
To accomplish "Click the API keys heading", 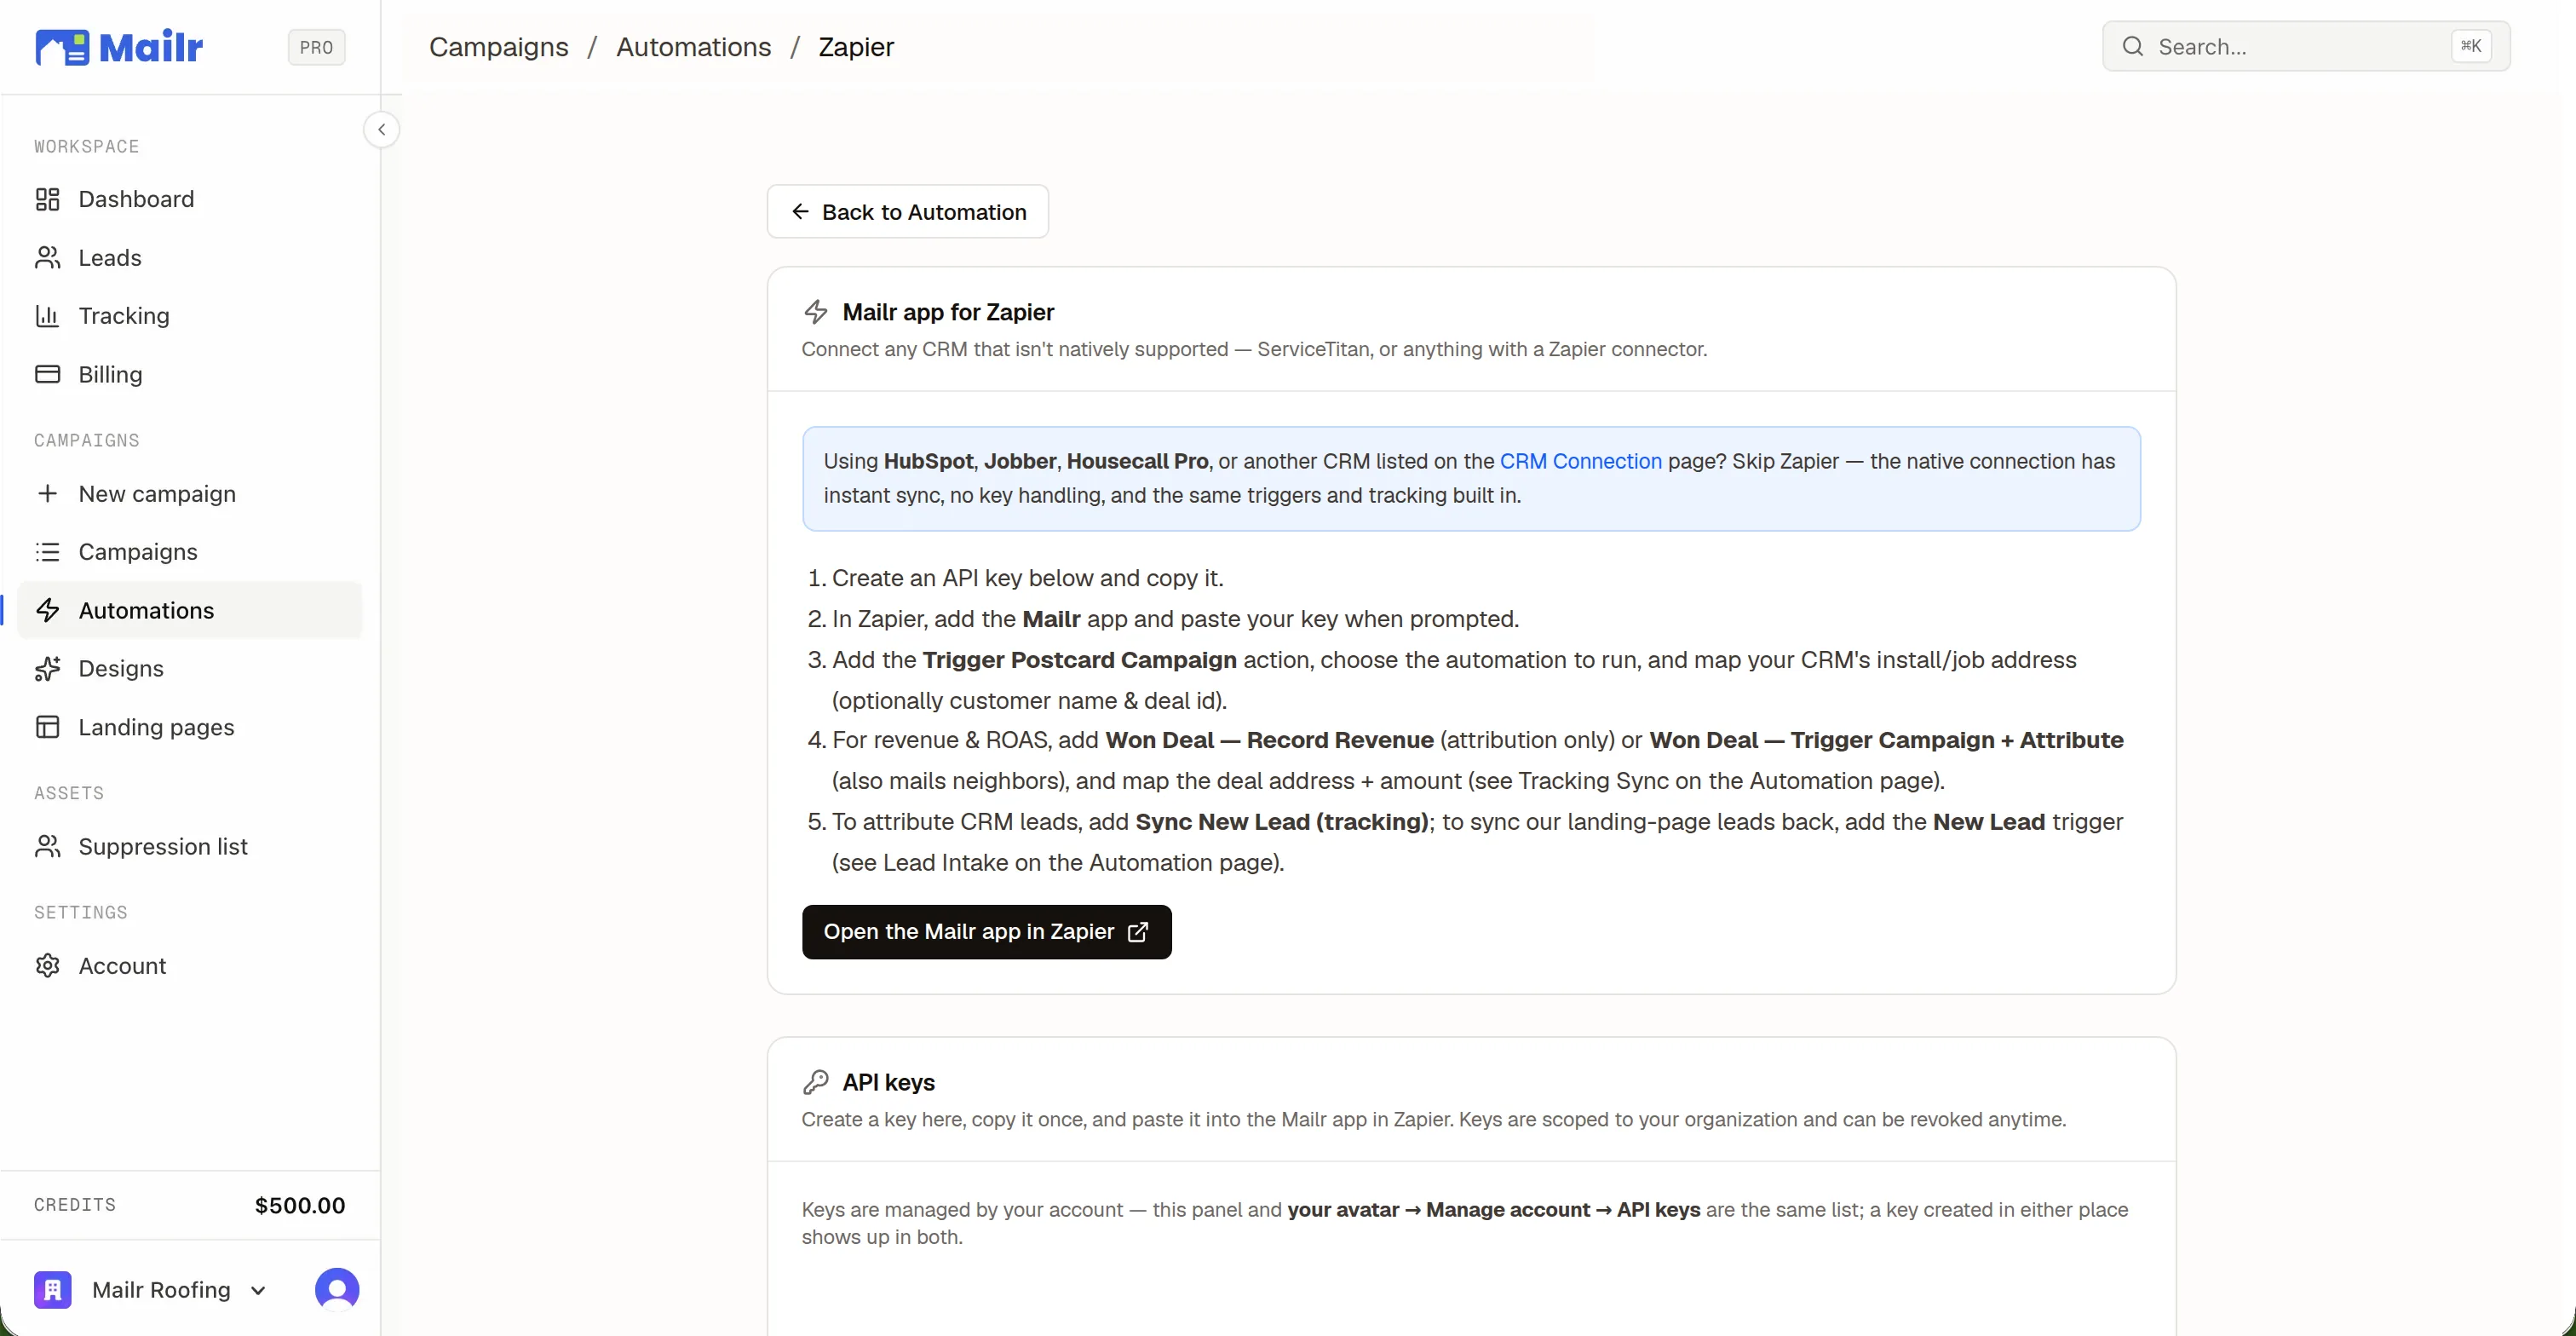I will pos(889,1082).
